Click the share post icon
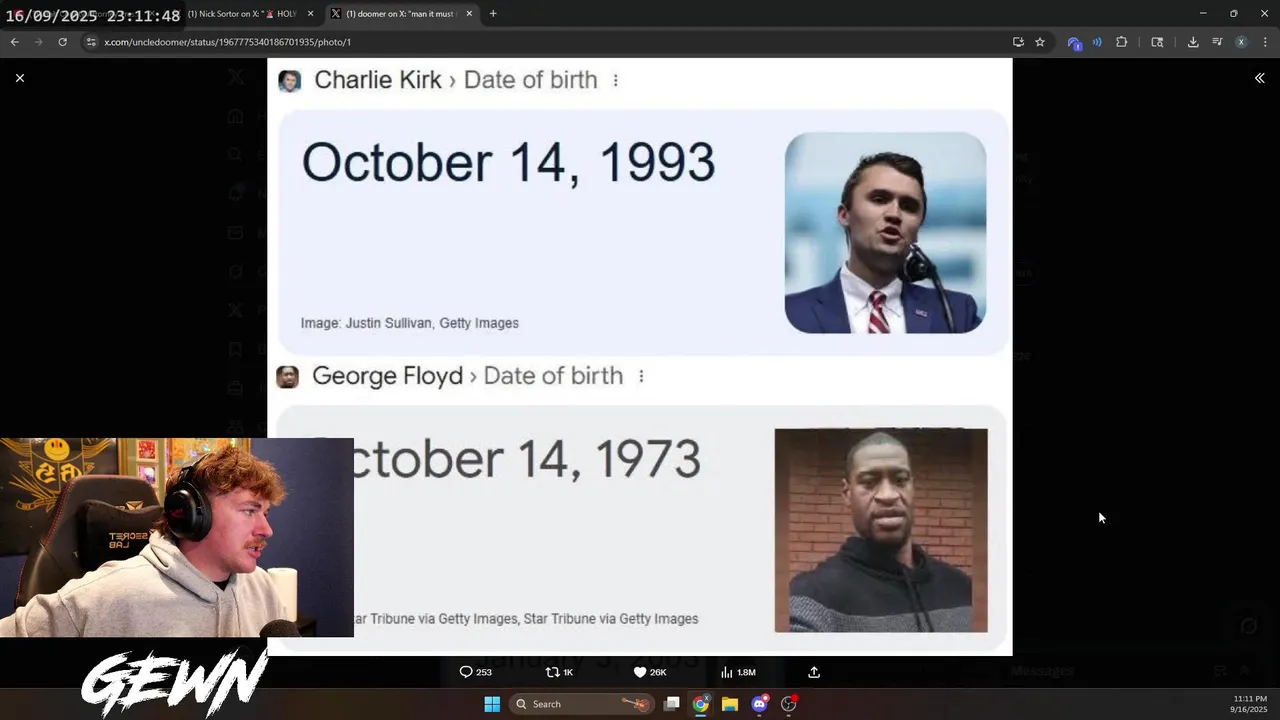 coord(814,672)
